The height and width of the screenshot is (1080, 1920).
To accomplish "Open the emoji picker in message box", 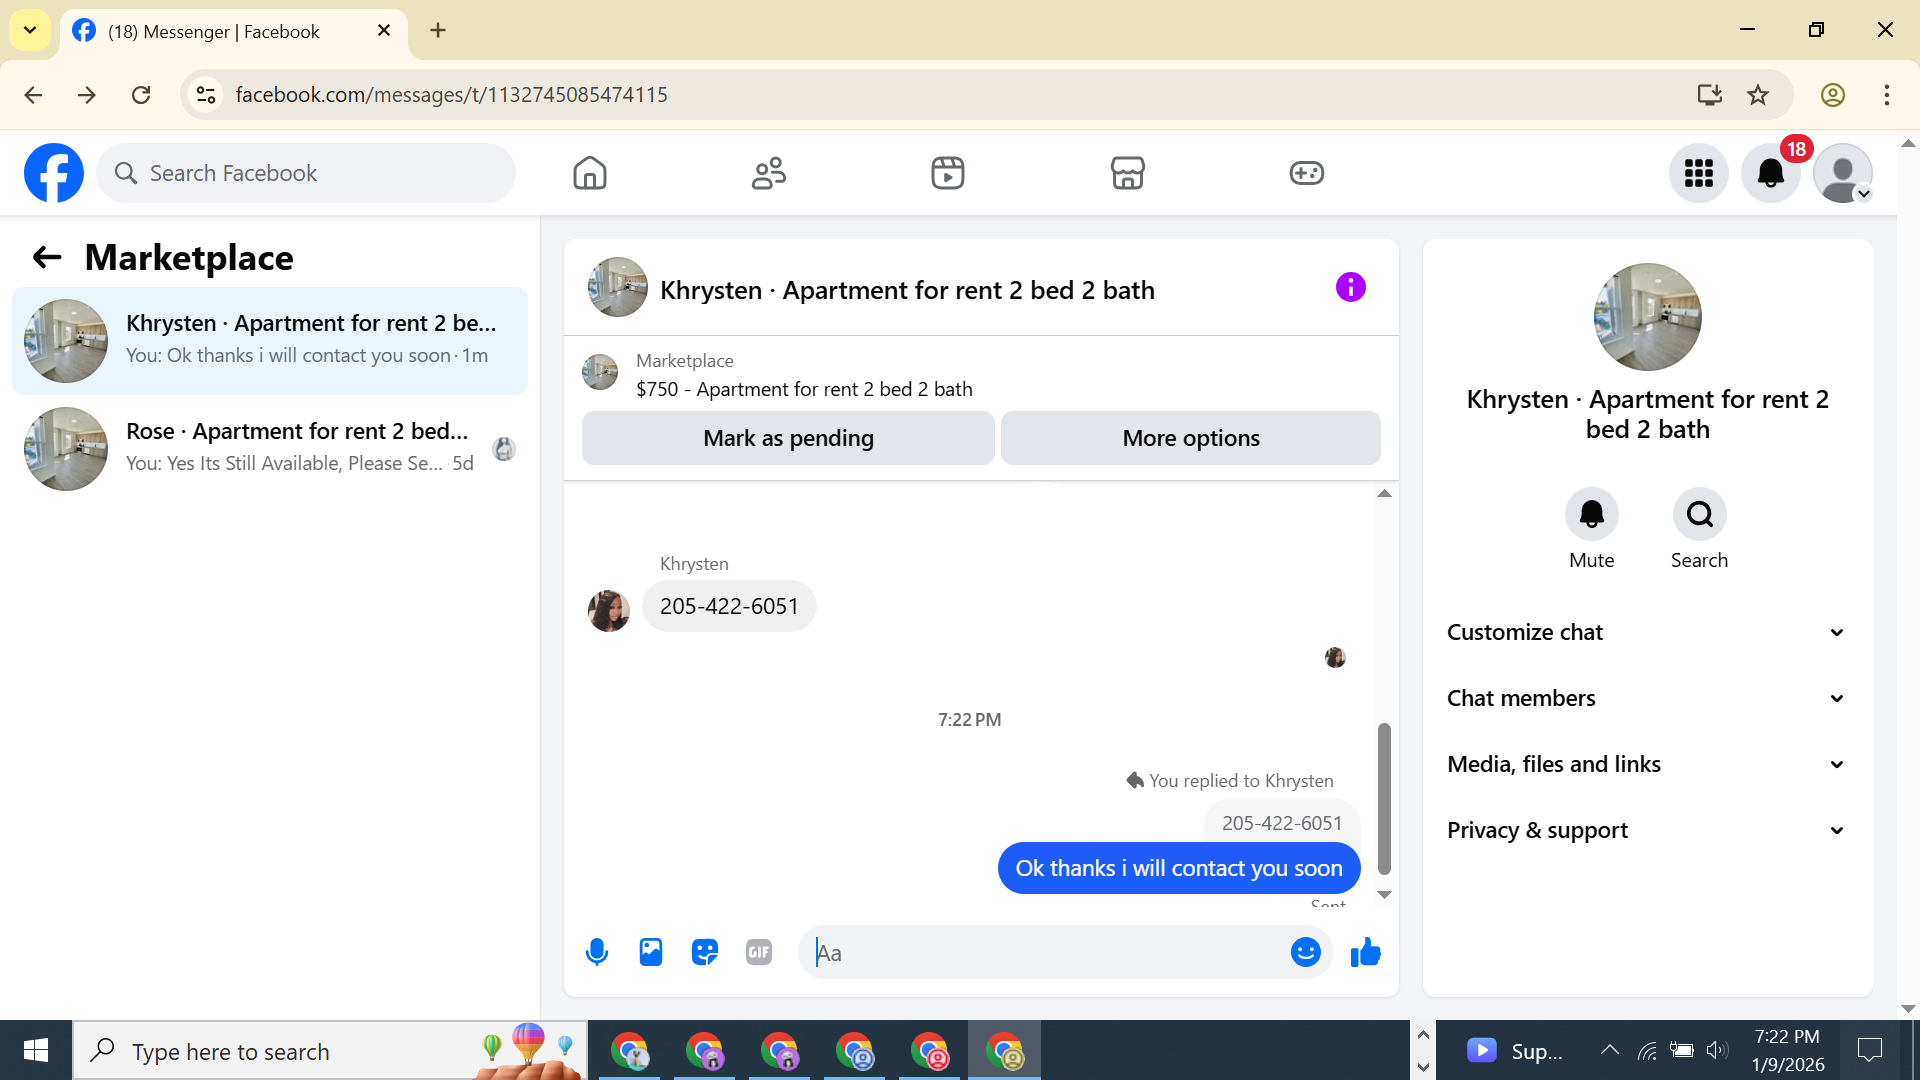I will [x=1305, y=952].
